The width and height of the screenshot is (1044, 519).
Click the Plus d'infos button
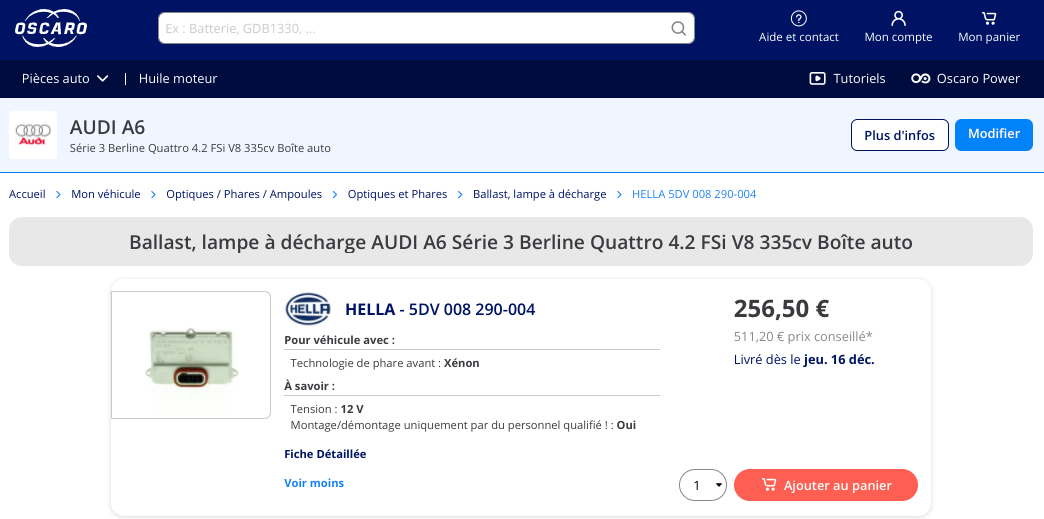899,135
